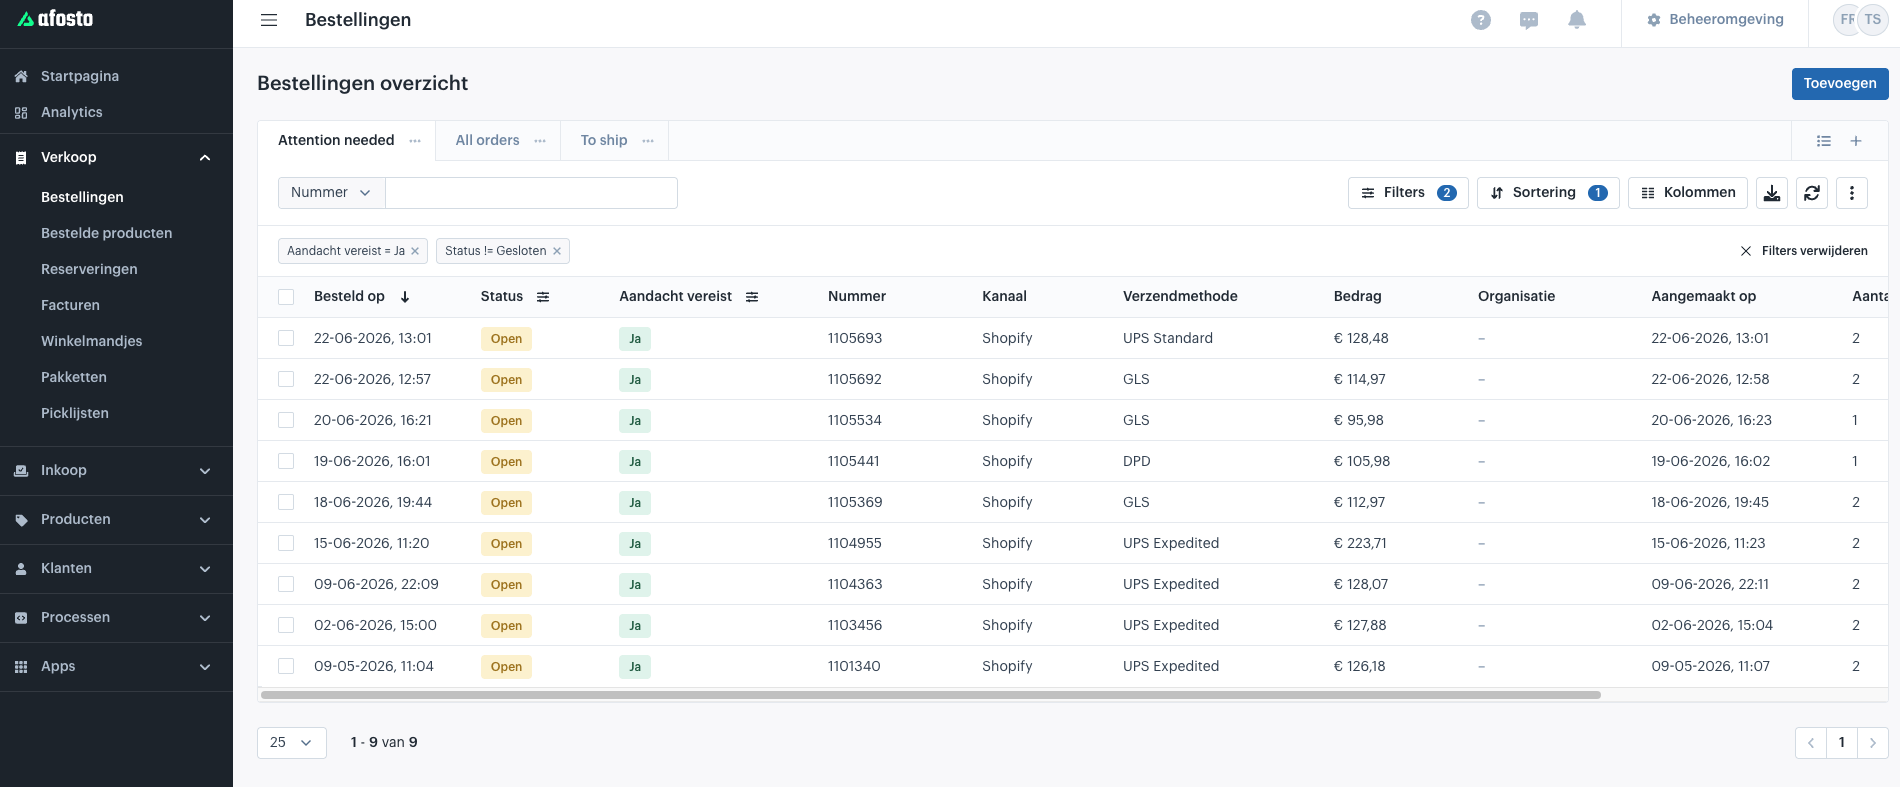Open the Kolommen button

point(1688,193)
